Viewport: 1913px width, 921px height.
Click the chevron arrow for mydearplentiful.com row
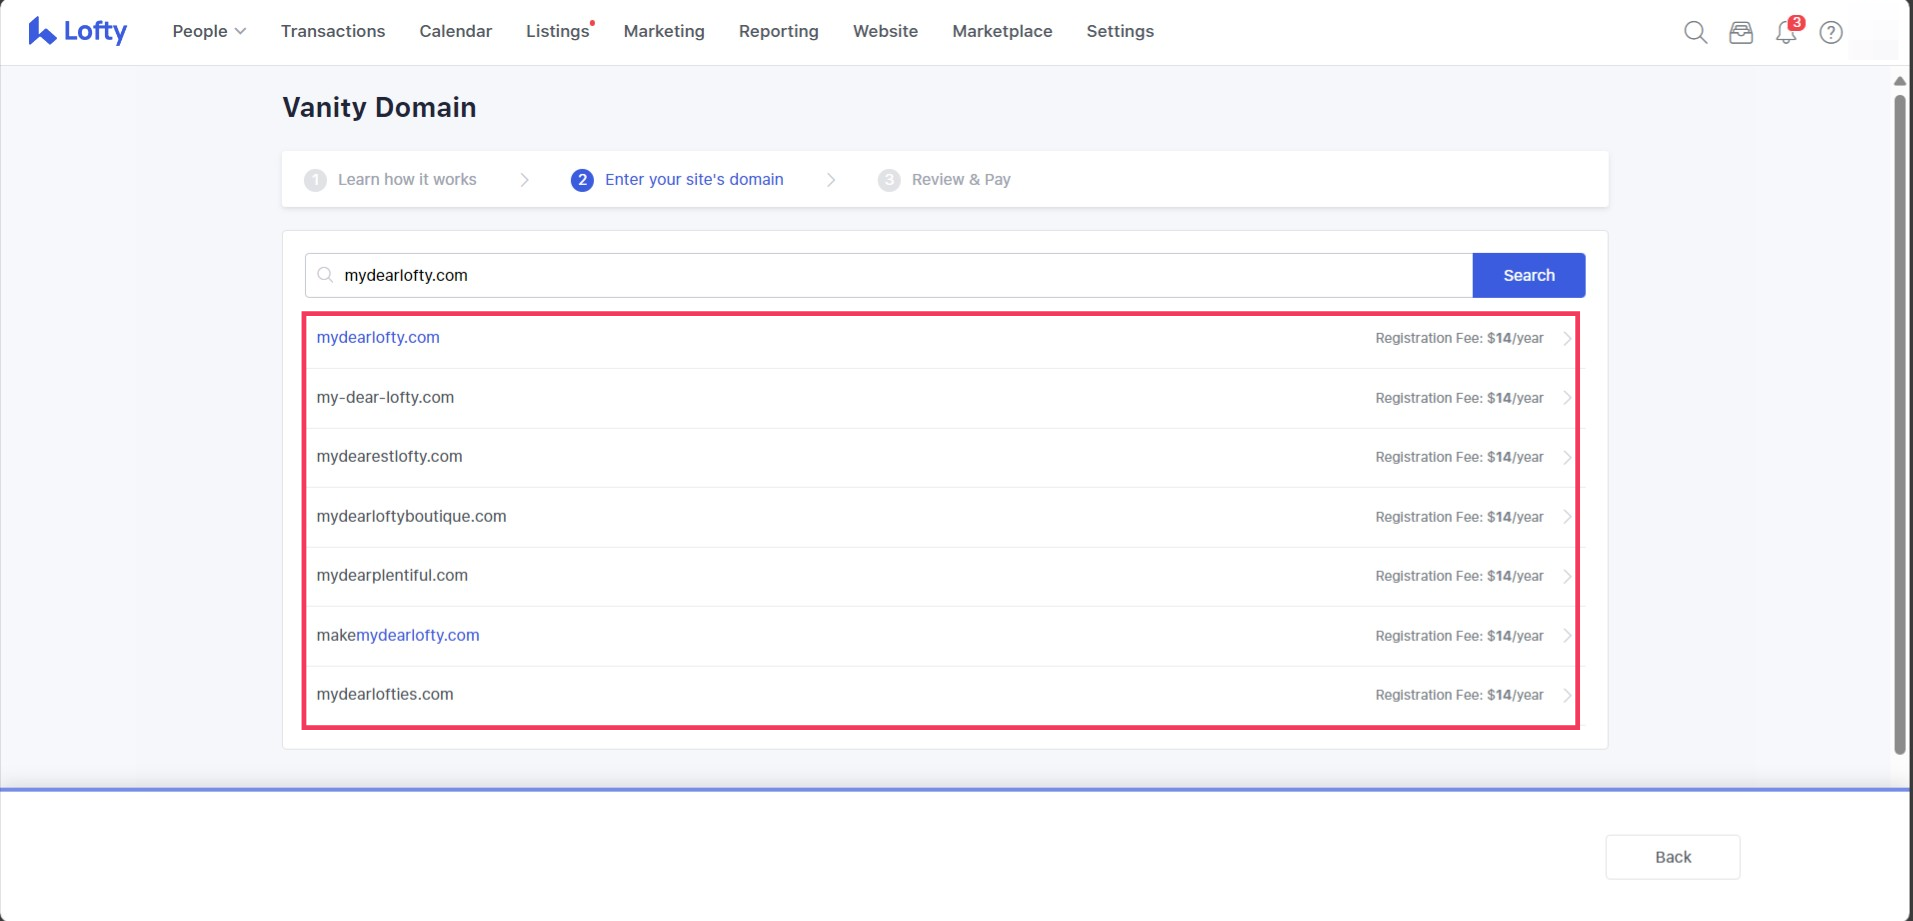tap(1566, 576)
